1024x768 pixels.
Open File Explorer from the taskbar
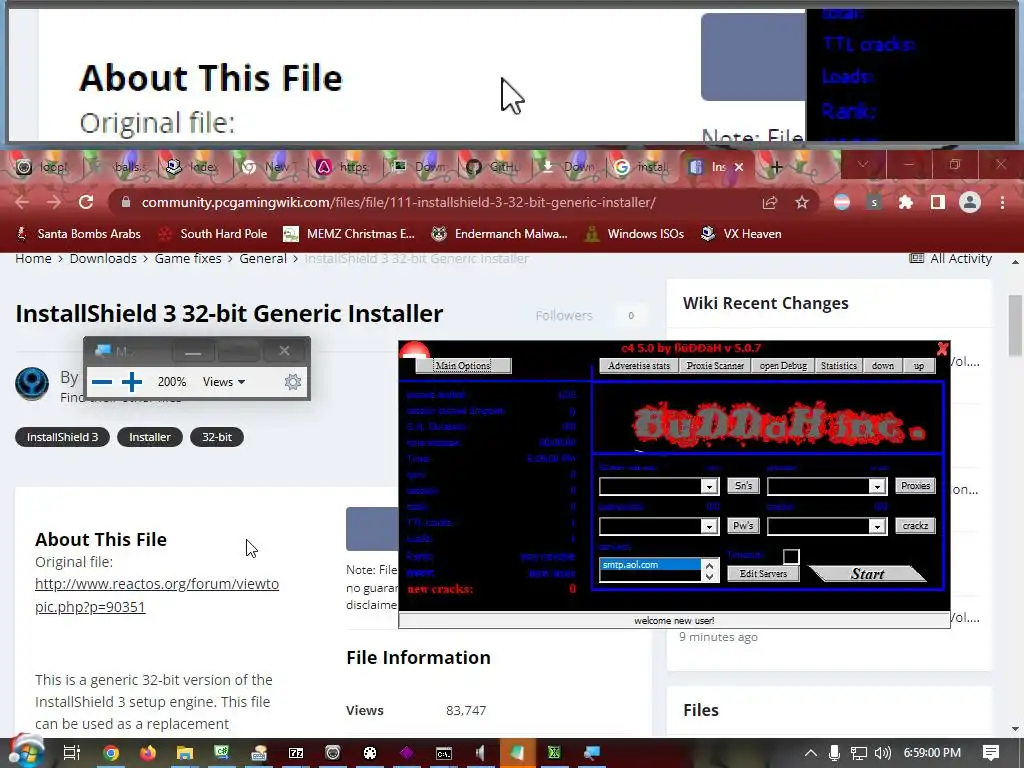tap(185, 753)
